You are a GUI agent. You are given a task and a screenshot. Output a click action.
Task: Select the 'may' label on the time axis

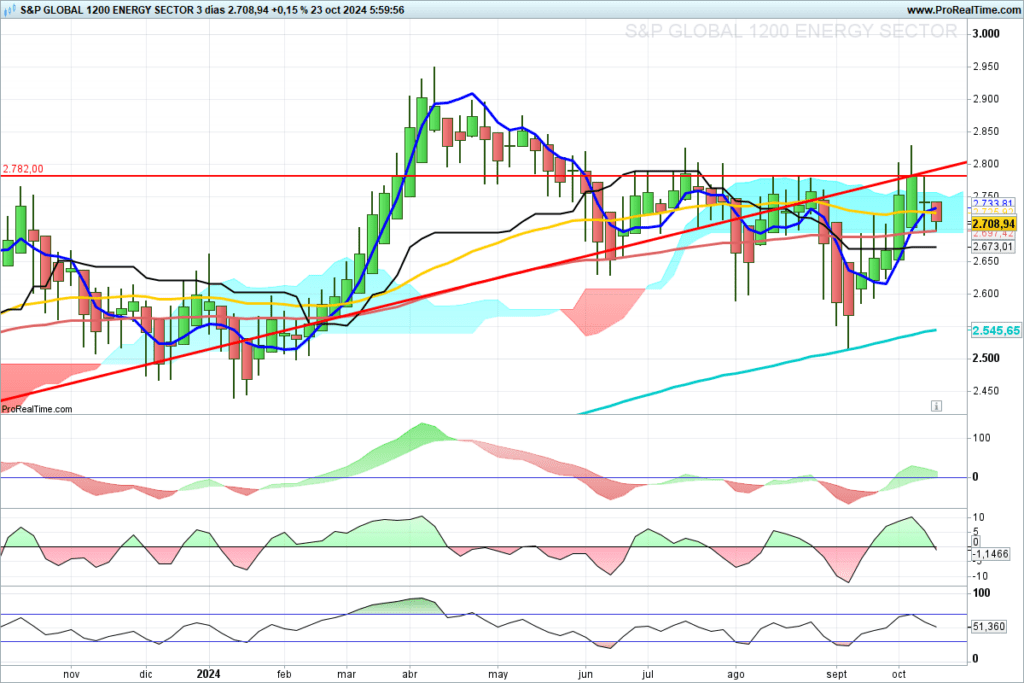pos(498,674)
